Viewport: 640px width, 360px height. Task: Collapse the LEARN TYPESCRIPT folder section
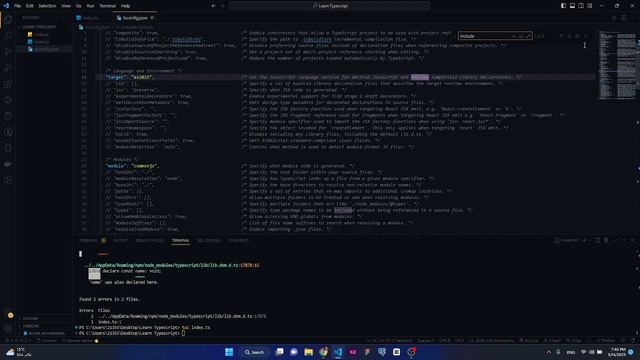pyautogui.click(x=39, y=27)
